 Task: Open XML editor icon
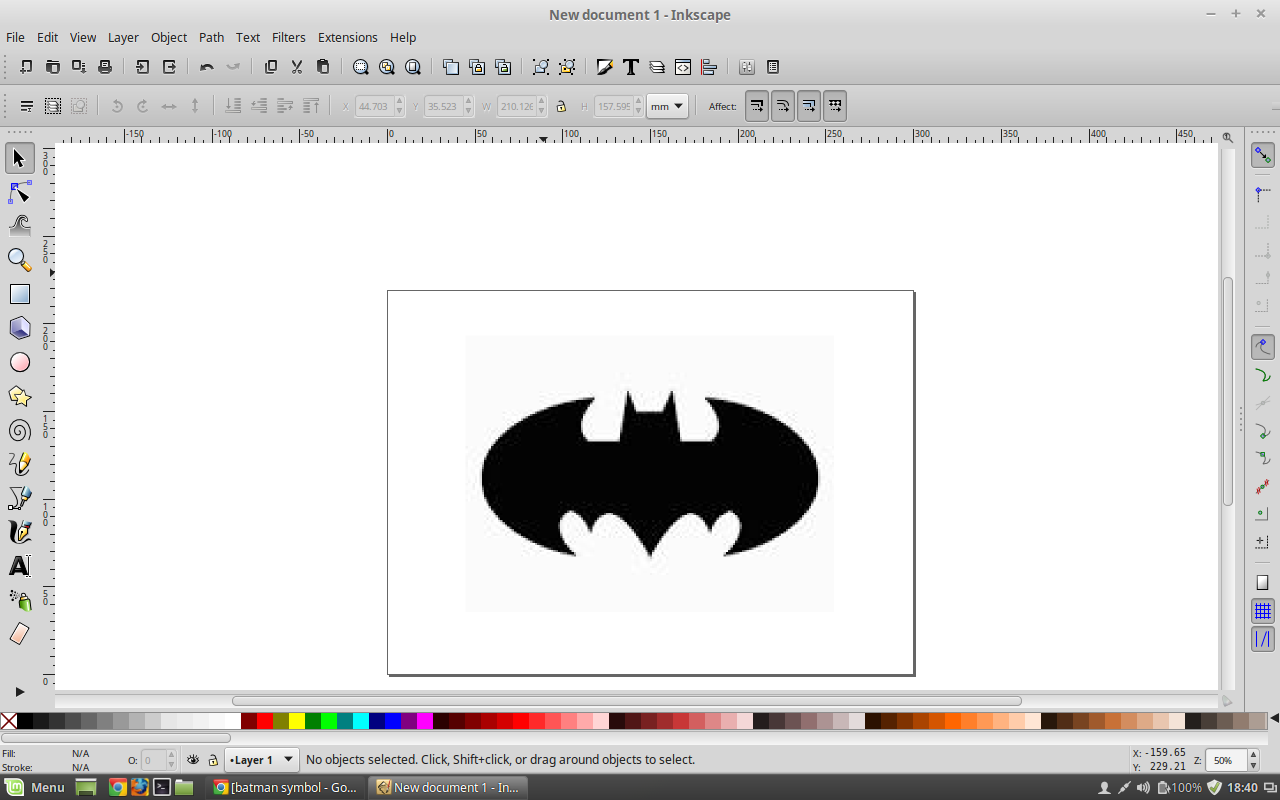683,67
